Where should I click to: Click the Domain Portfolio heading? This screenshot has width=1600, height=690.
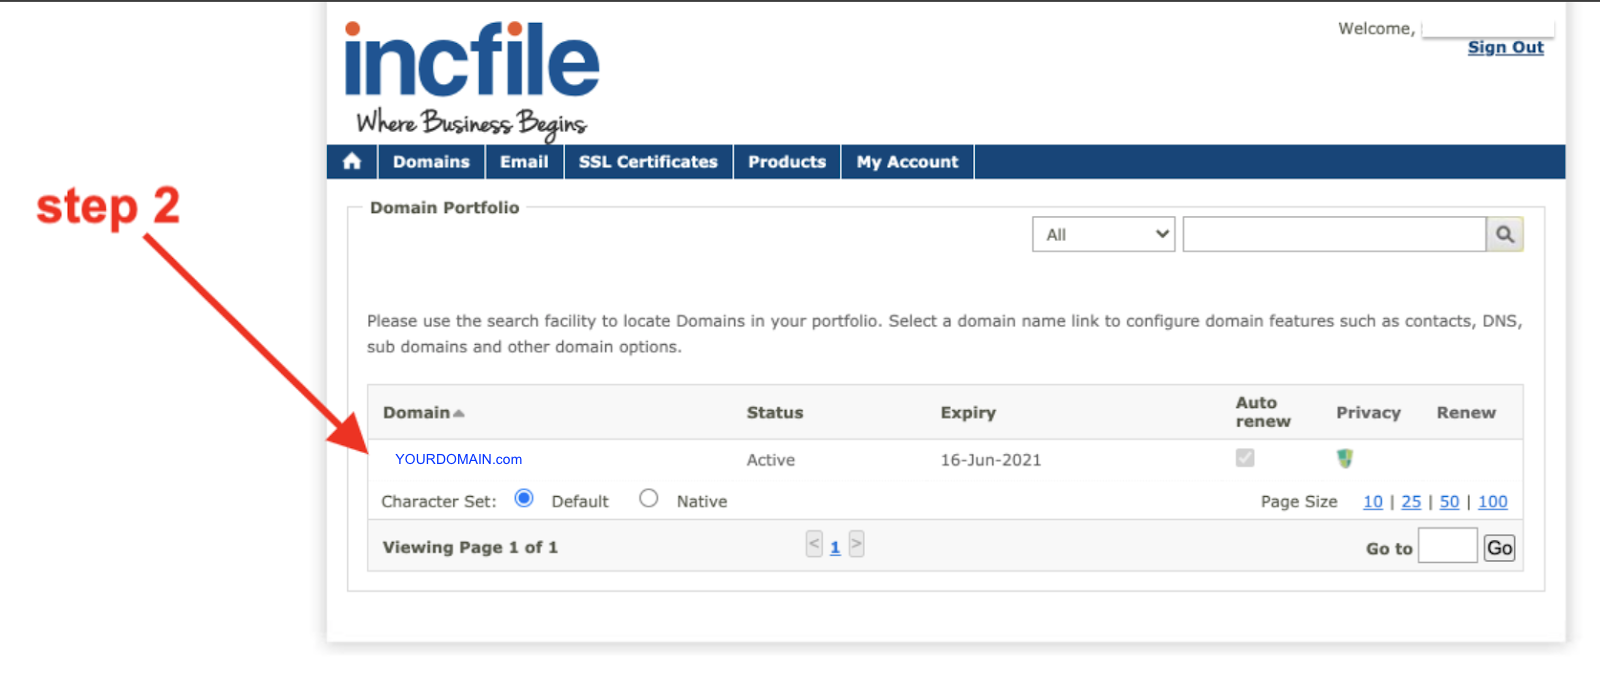[x=445, y=207]
